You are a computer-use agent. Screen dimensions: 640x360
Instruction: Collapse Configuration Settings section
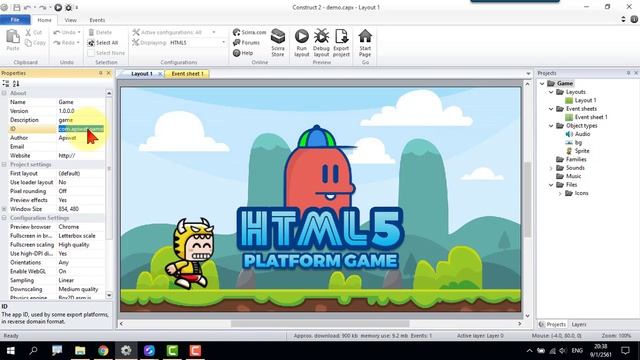pos(4,218)
